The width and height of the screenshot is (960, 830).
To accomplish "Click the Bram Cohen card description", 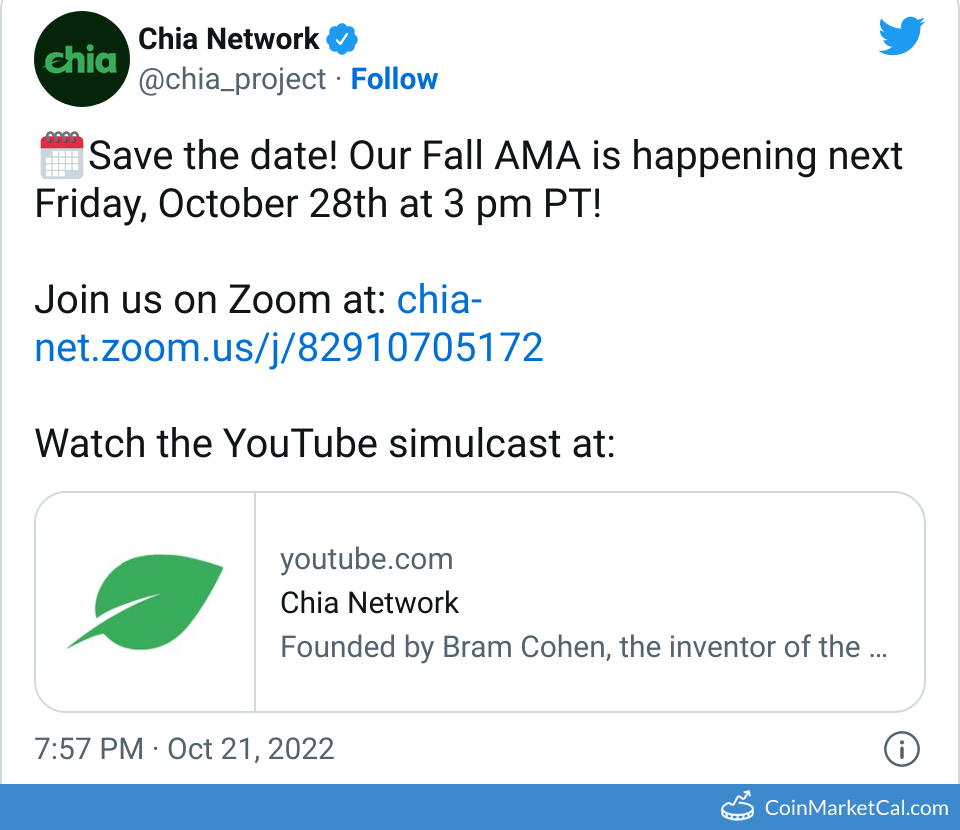I will coord(583,647).
